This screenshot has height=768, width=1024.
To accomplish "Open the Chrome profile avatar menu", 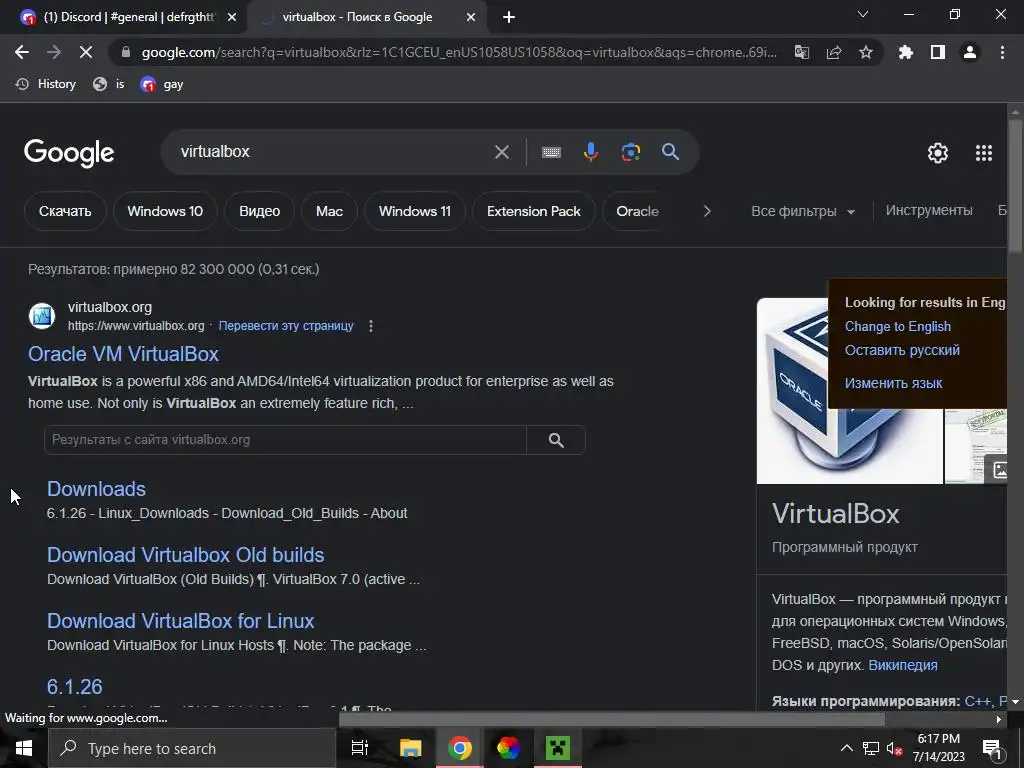I will (970, 52).
